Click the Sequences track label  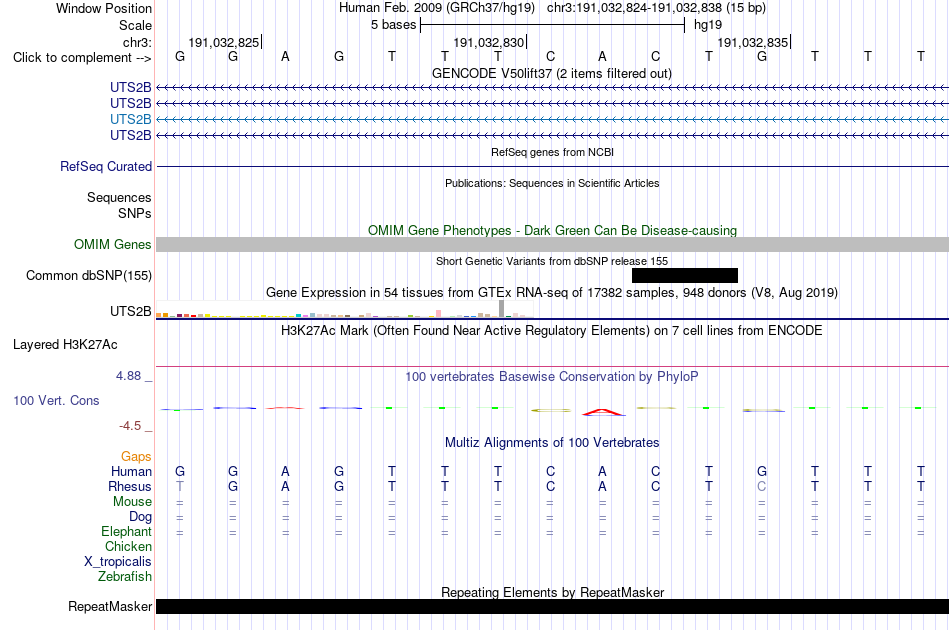click(119, 197)
